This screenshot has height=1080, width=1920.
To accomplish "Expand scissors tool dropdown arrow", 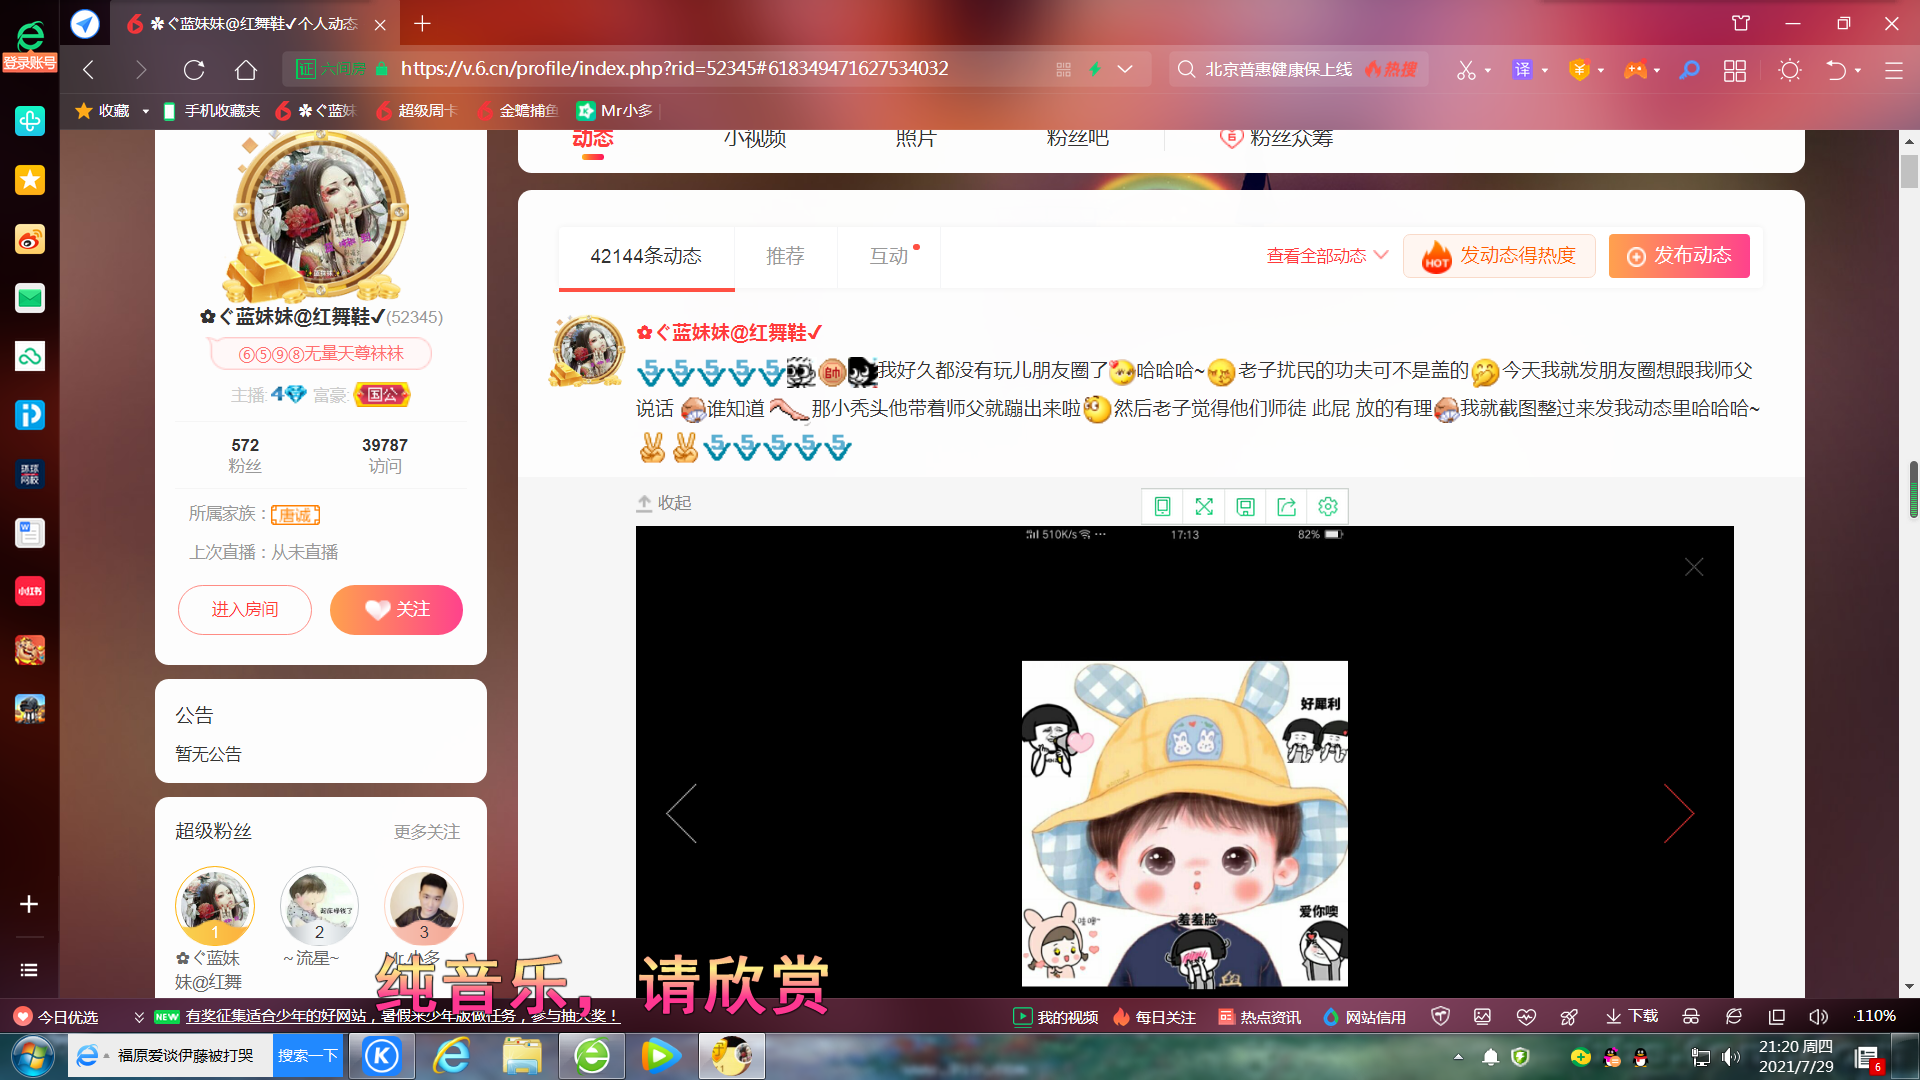I will point(1488,71).
